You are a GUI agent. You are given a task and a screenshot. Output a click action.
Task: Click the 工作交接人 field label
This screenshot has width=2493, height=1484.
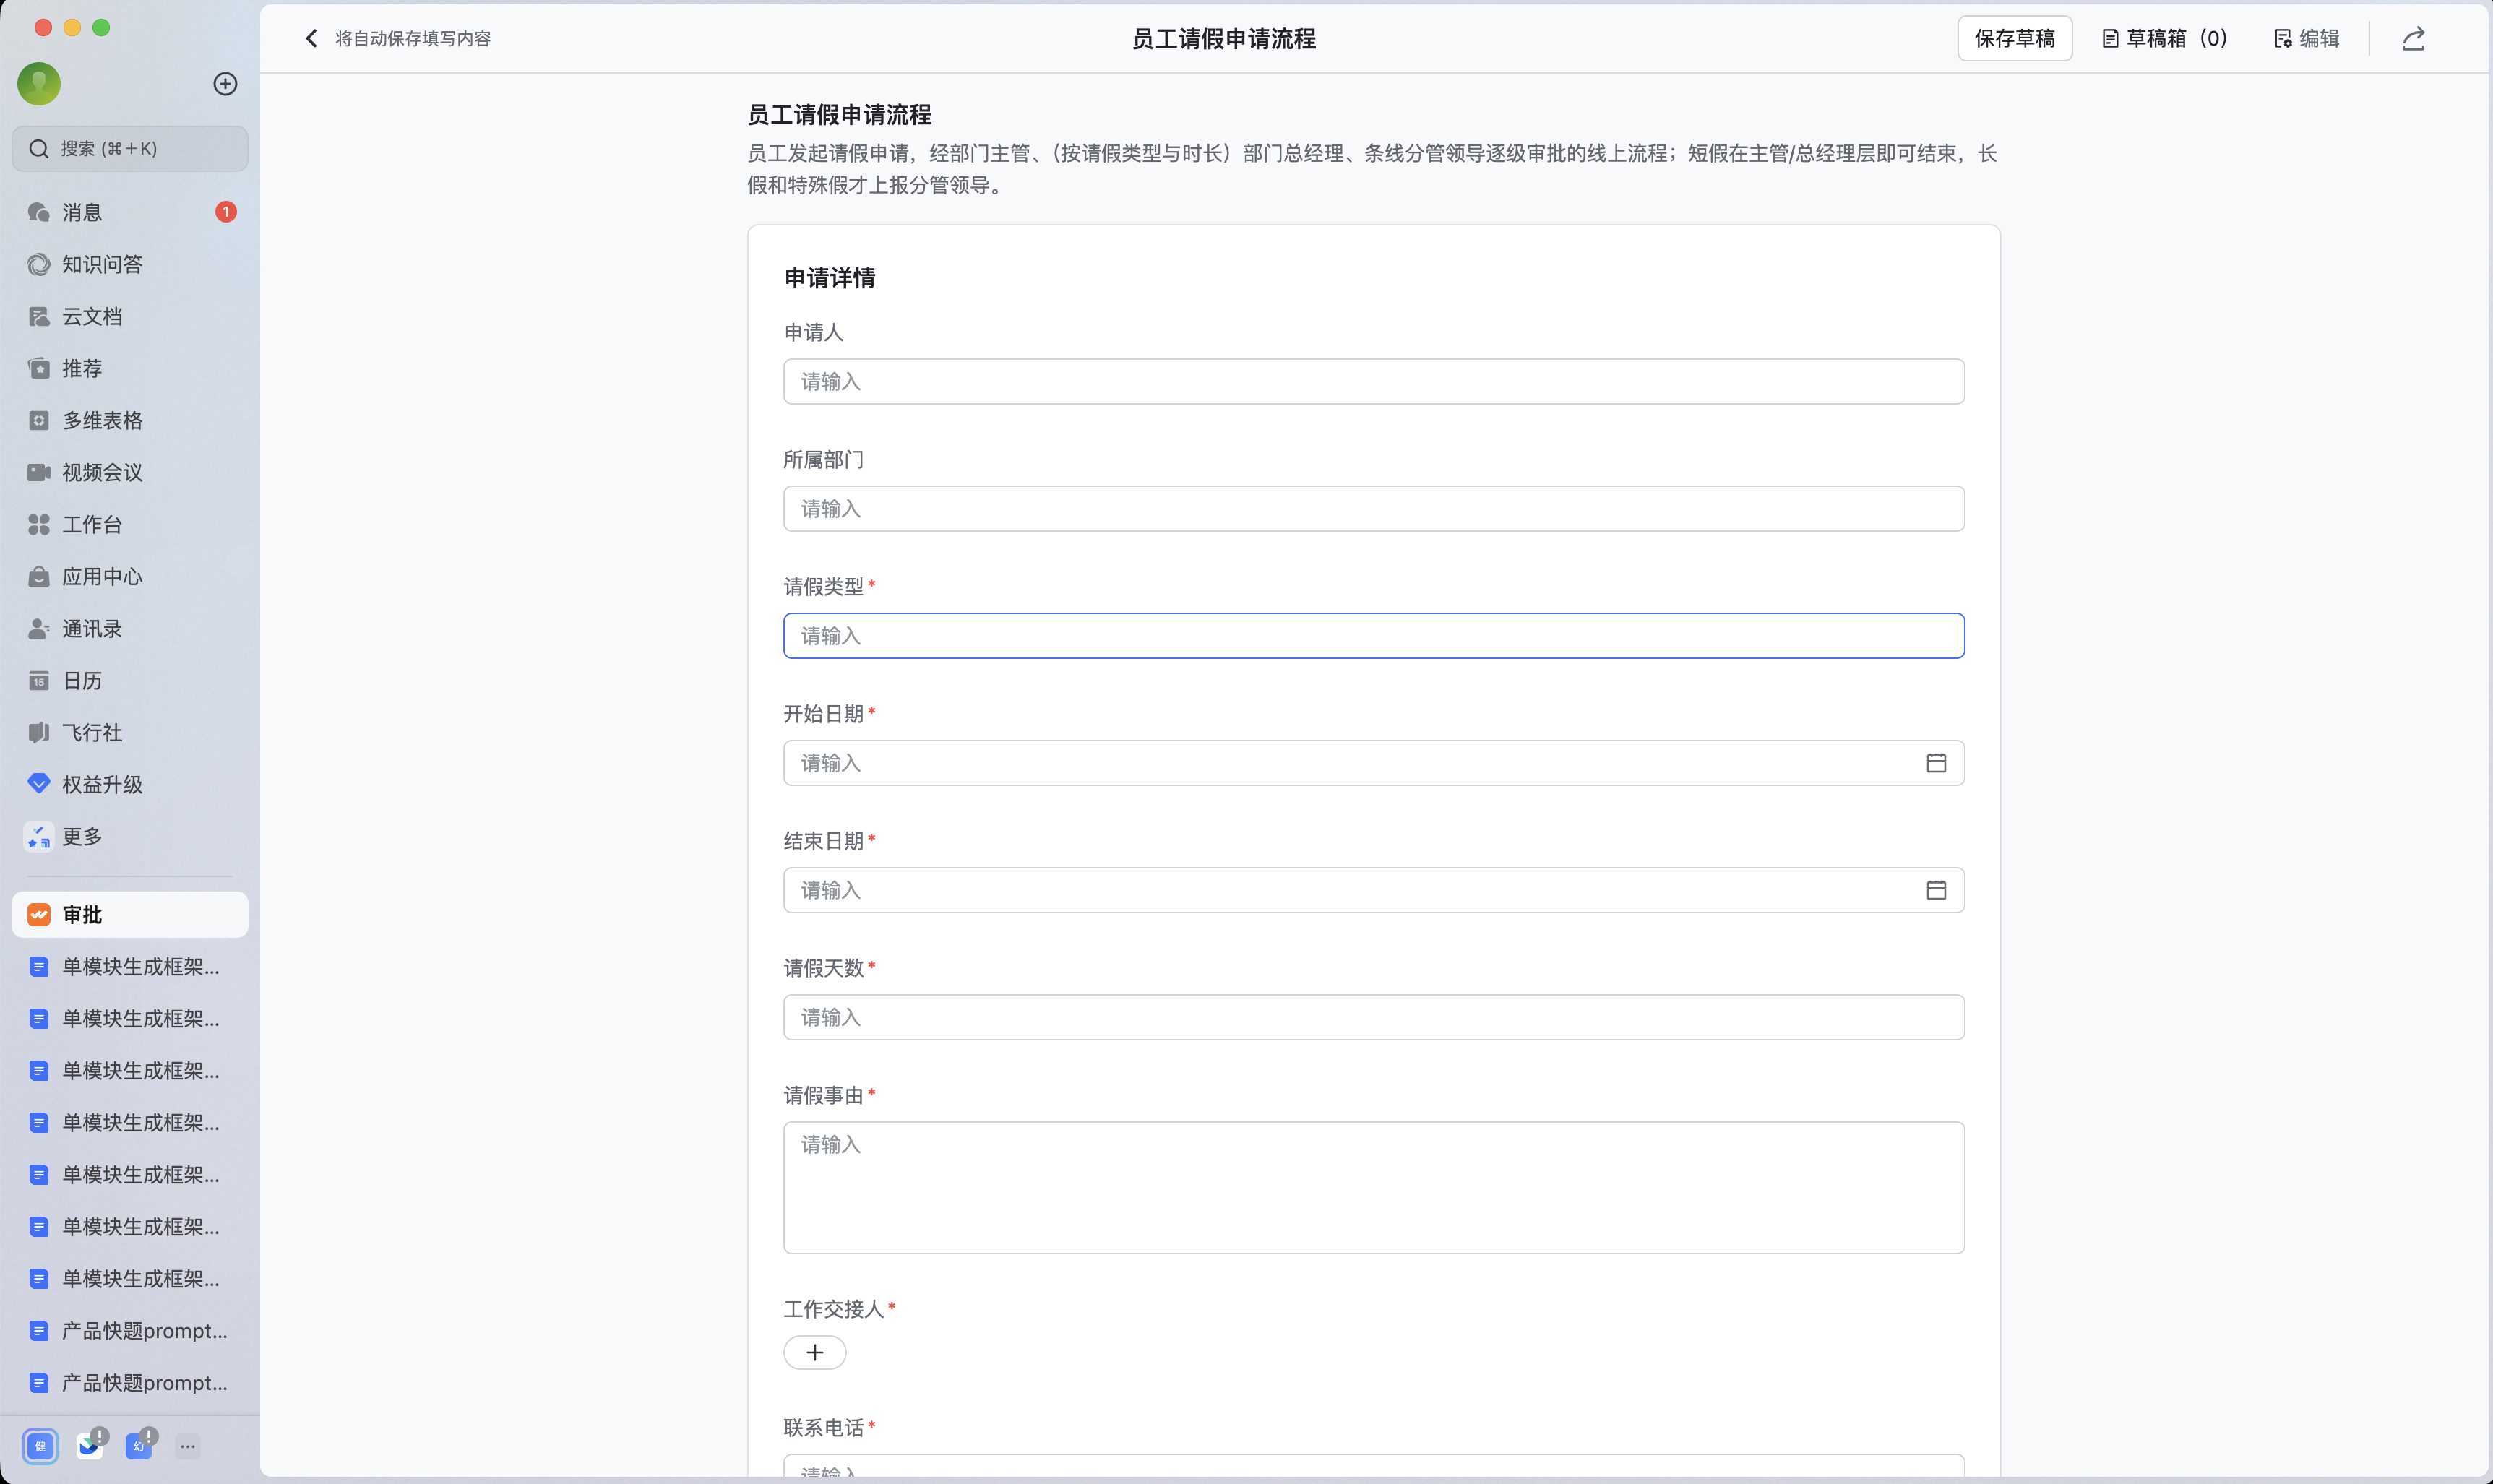833,1309
